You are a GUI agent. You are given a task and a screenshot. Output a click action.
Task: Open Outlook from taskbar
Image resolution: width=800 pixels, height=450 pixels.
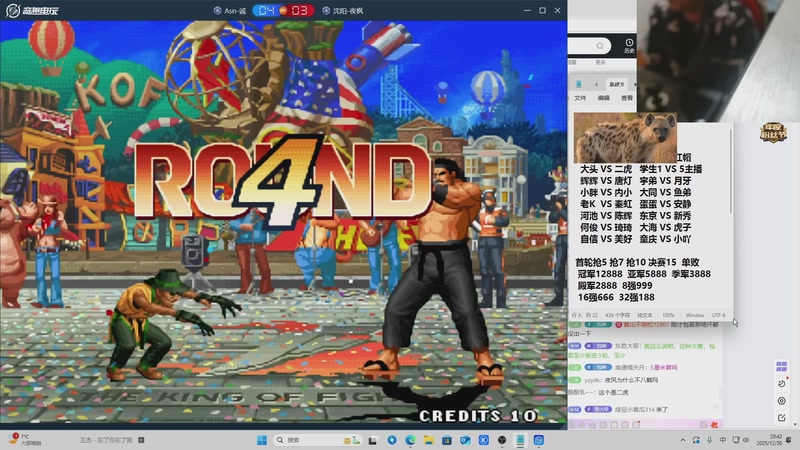click(465, 440)
